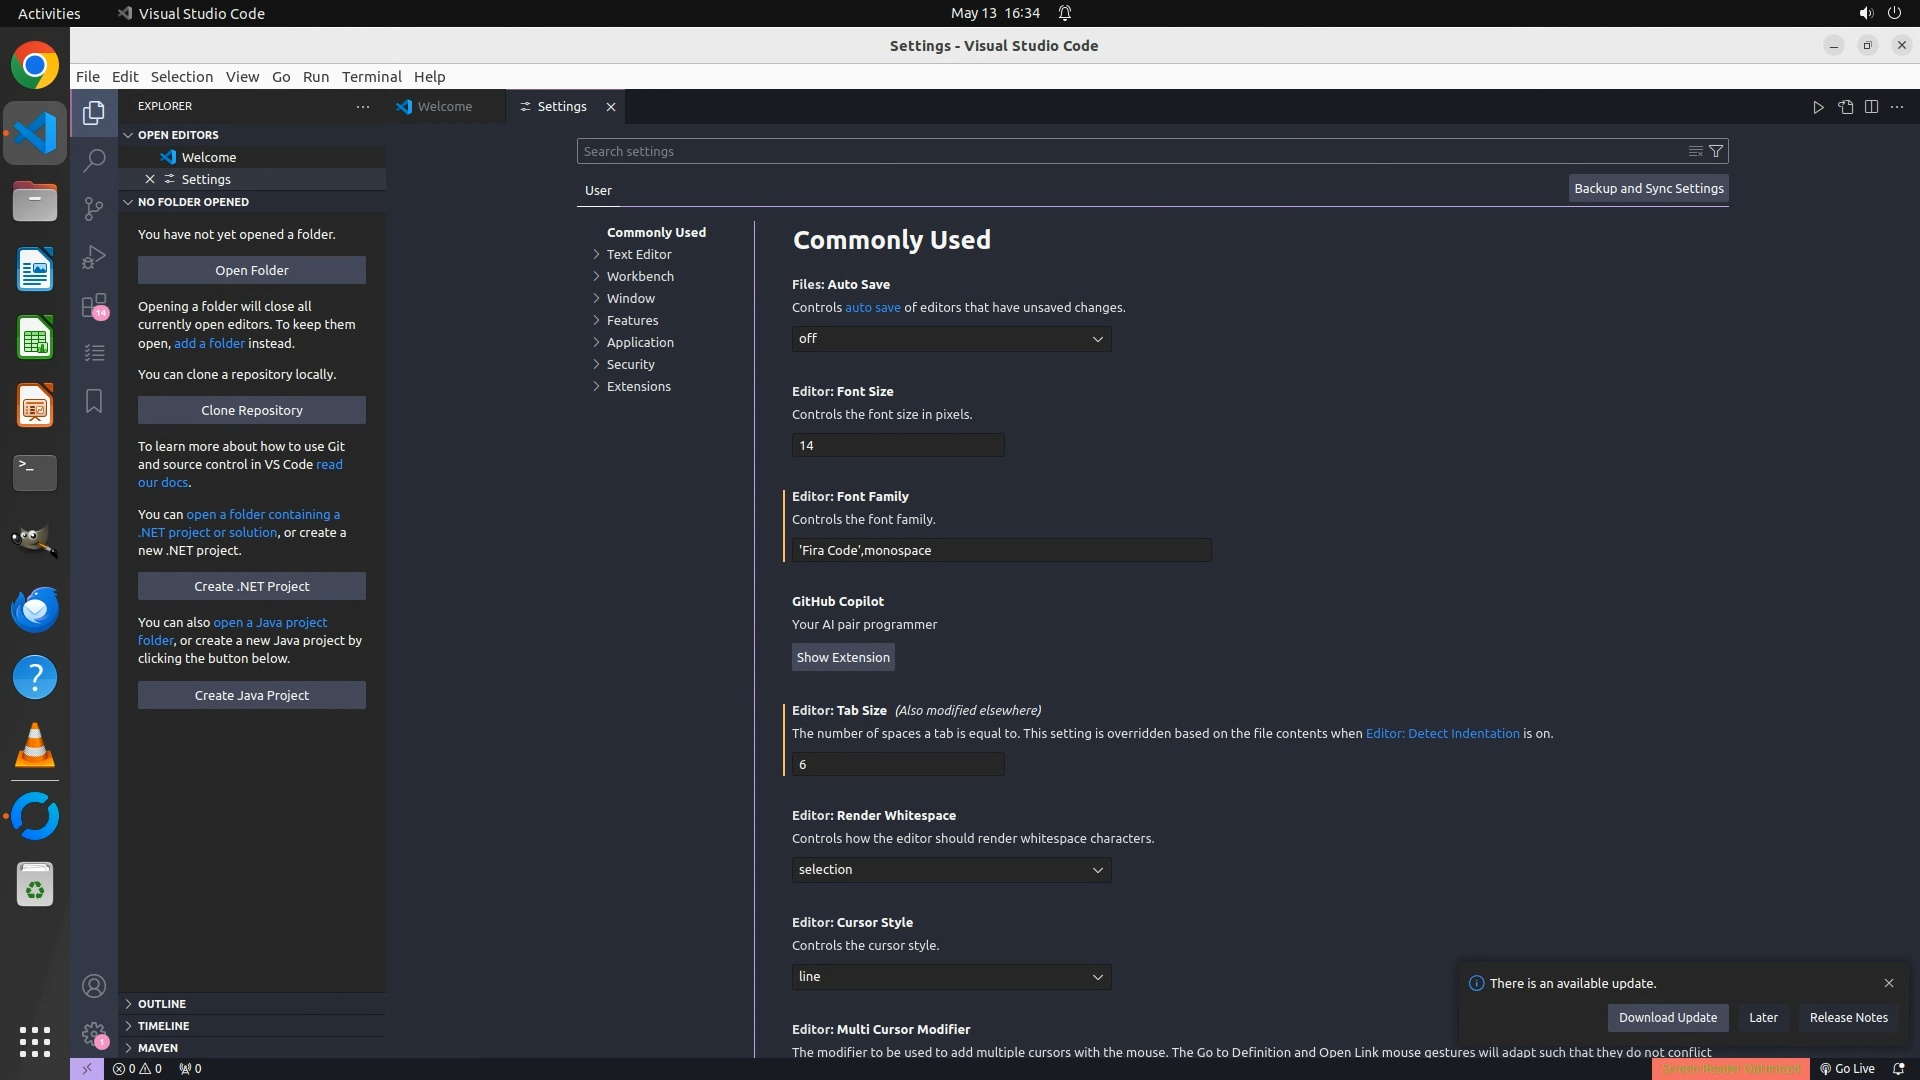The image size is (1920, 1080).
Task: Open the Extensions view icon
Action: coord(94,305)
